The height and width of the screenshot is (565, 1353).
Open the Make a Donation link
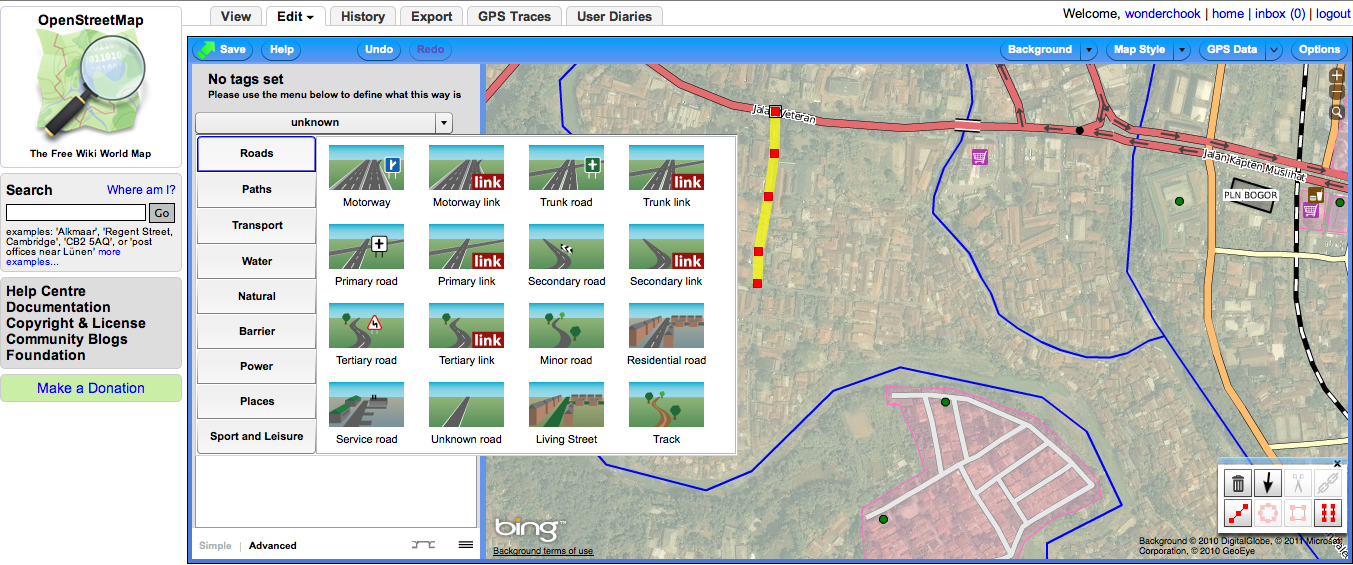coord(91,388)
